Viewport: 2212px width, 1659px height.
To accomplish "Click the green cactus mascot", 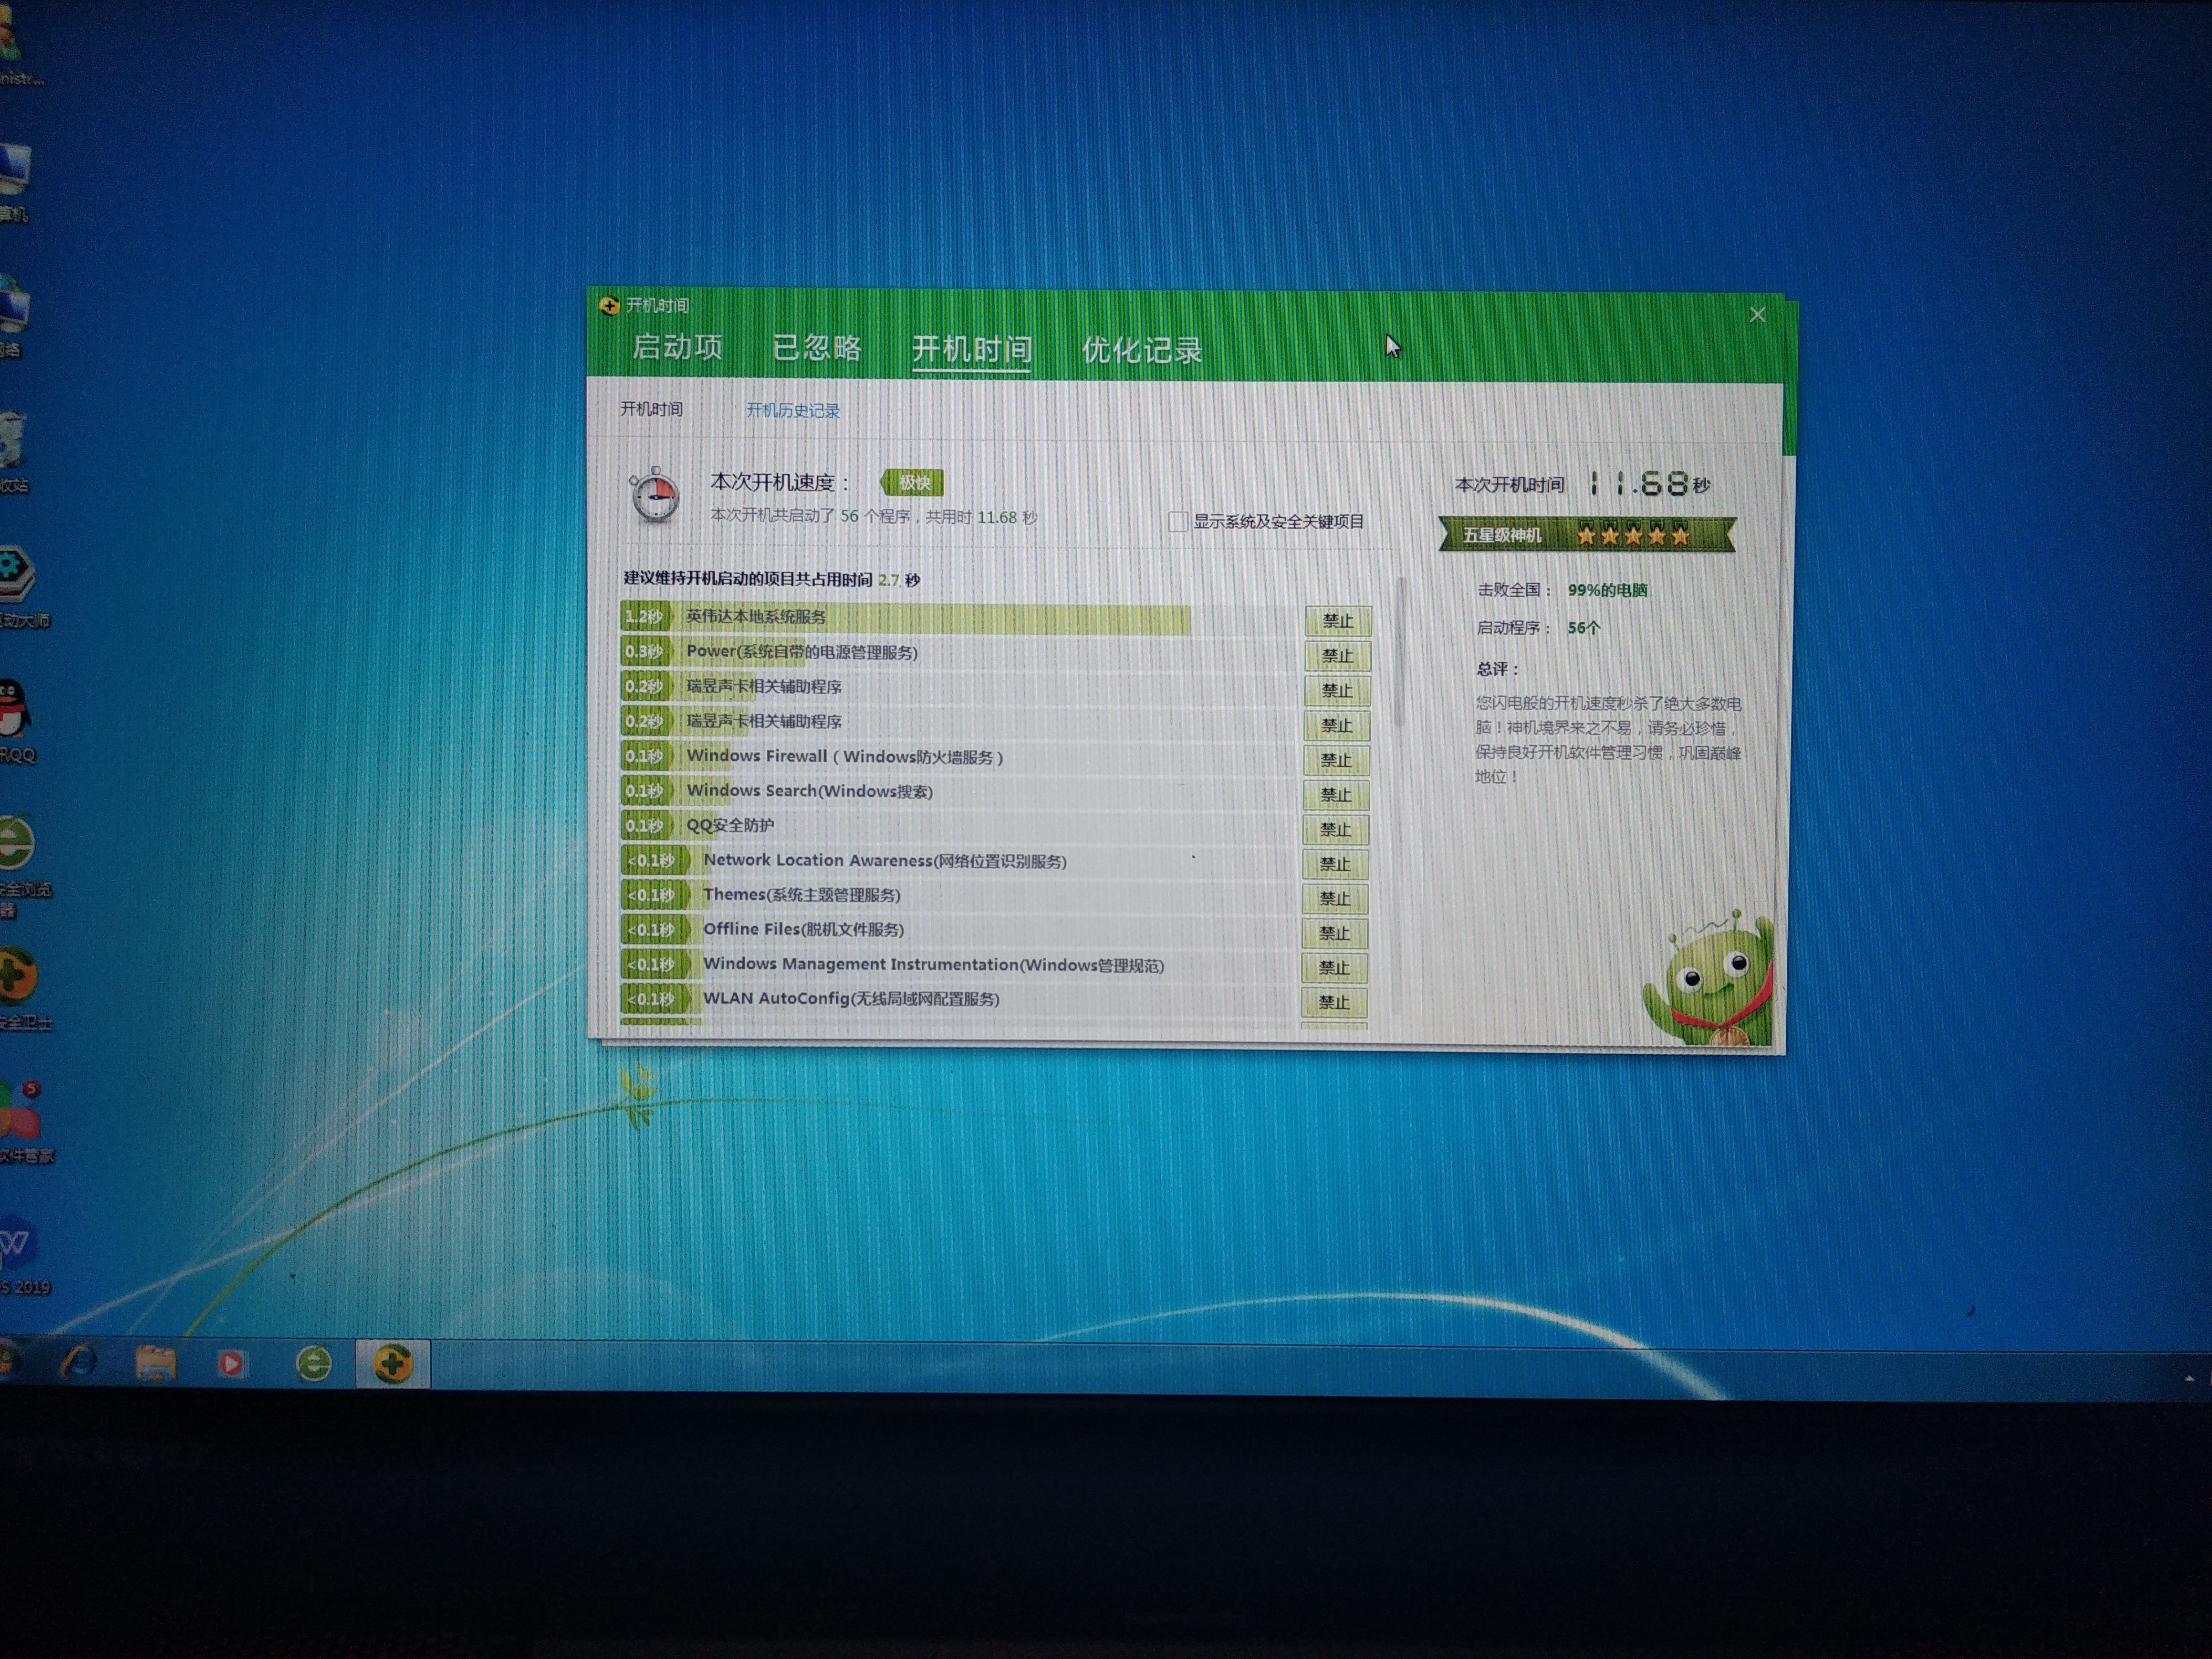I will tap(1710, 978).
